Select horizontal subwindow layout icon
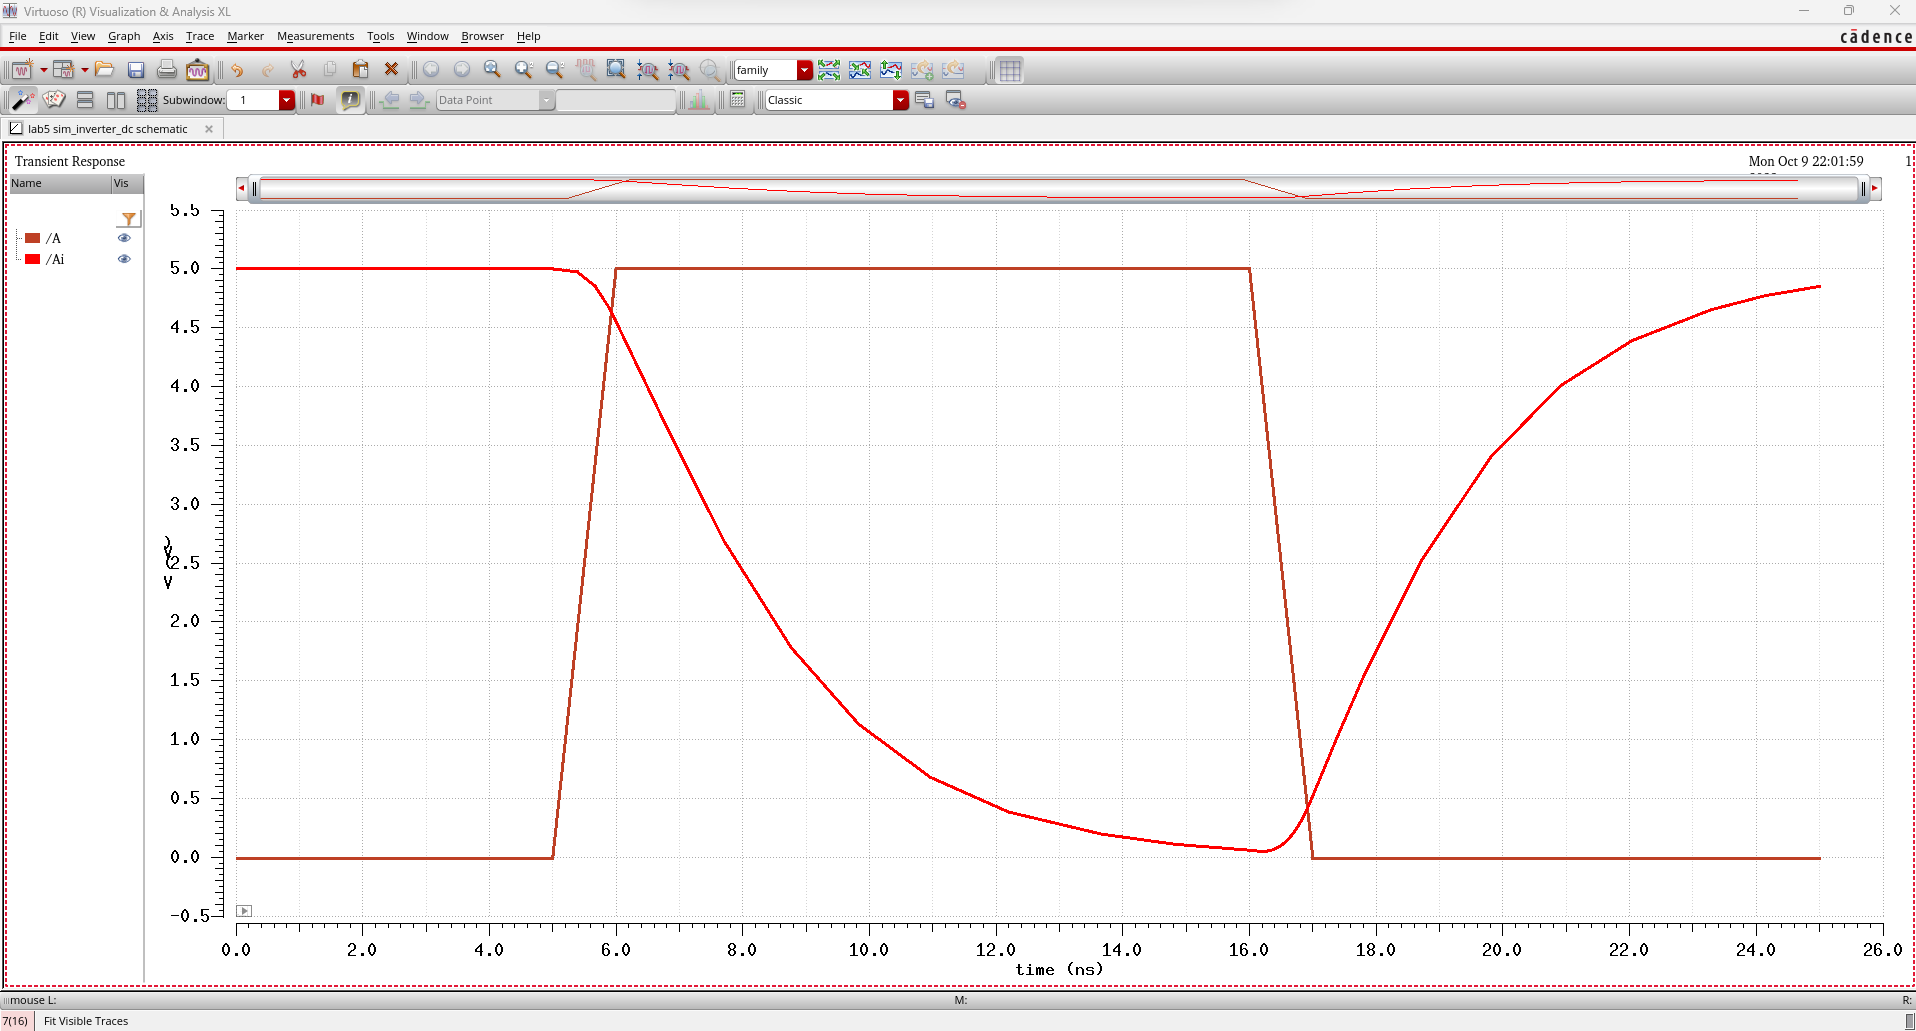Image resolution: width=1916 pixels, height=1031 pixels. point(116,100)
